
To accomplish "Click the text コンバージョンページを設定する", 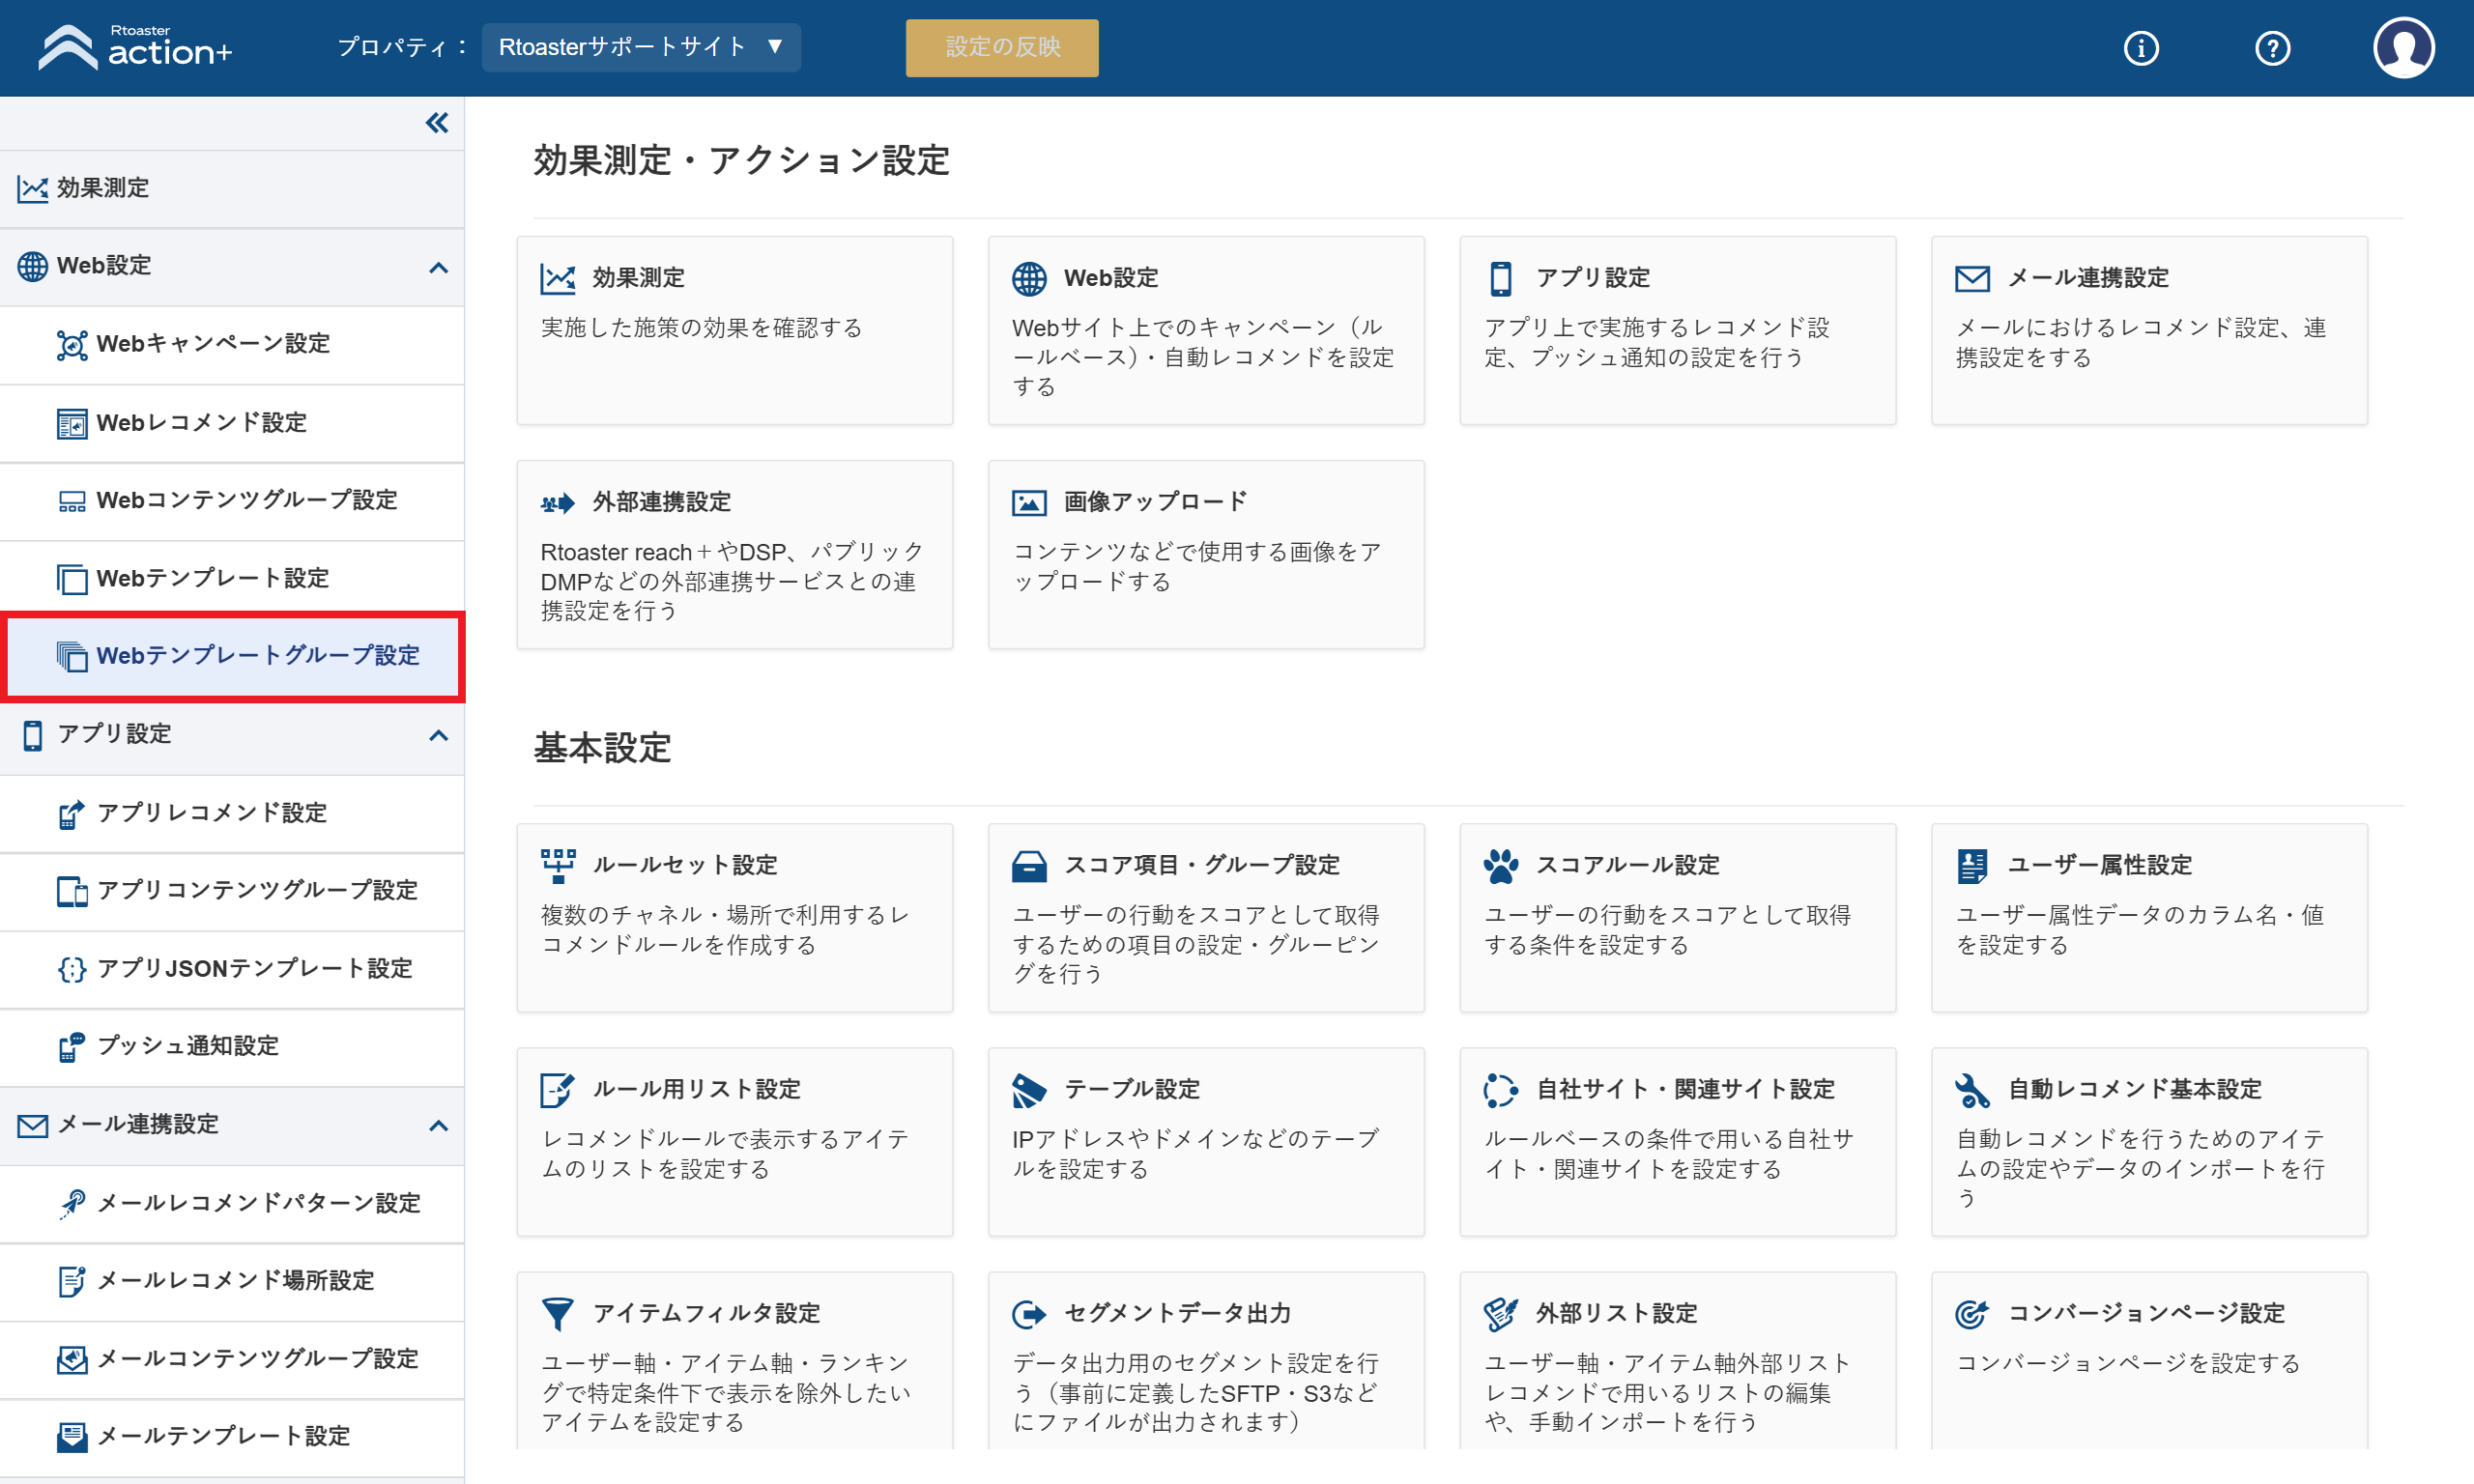I will click(2128, 1363).
